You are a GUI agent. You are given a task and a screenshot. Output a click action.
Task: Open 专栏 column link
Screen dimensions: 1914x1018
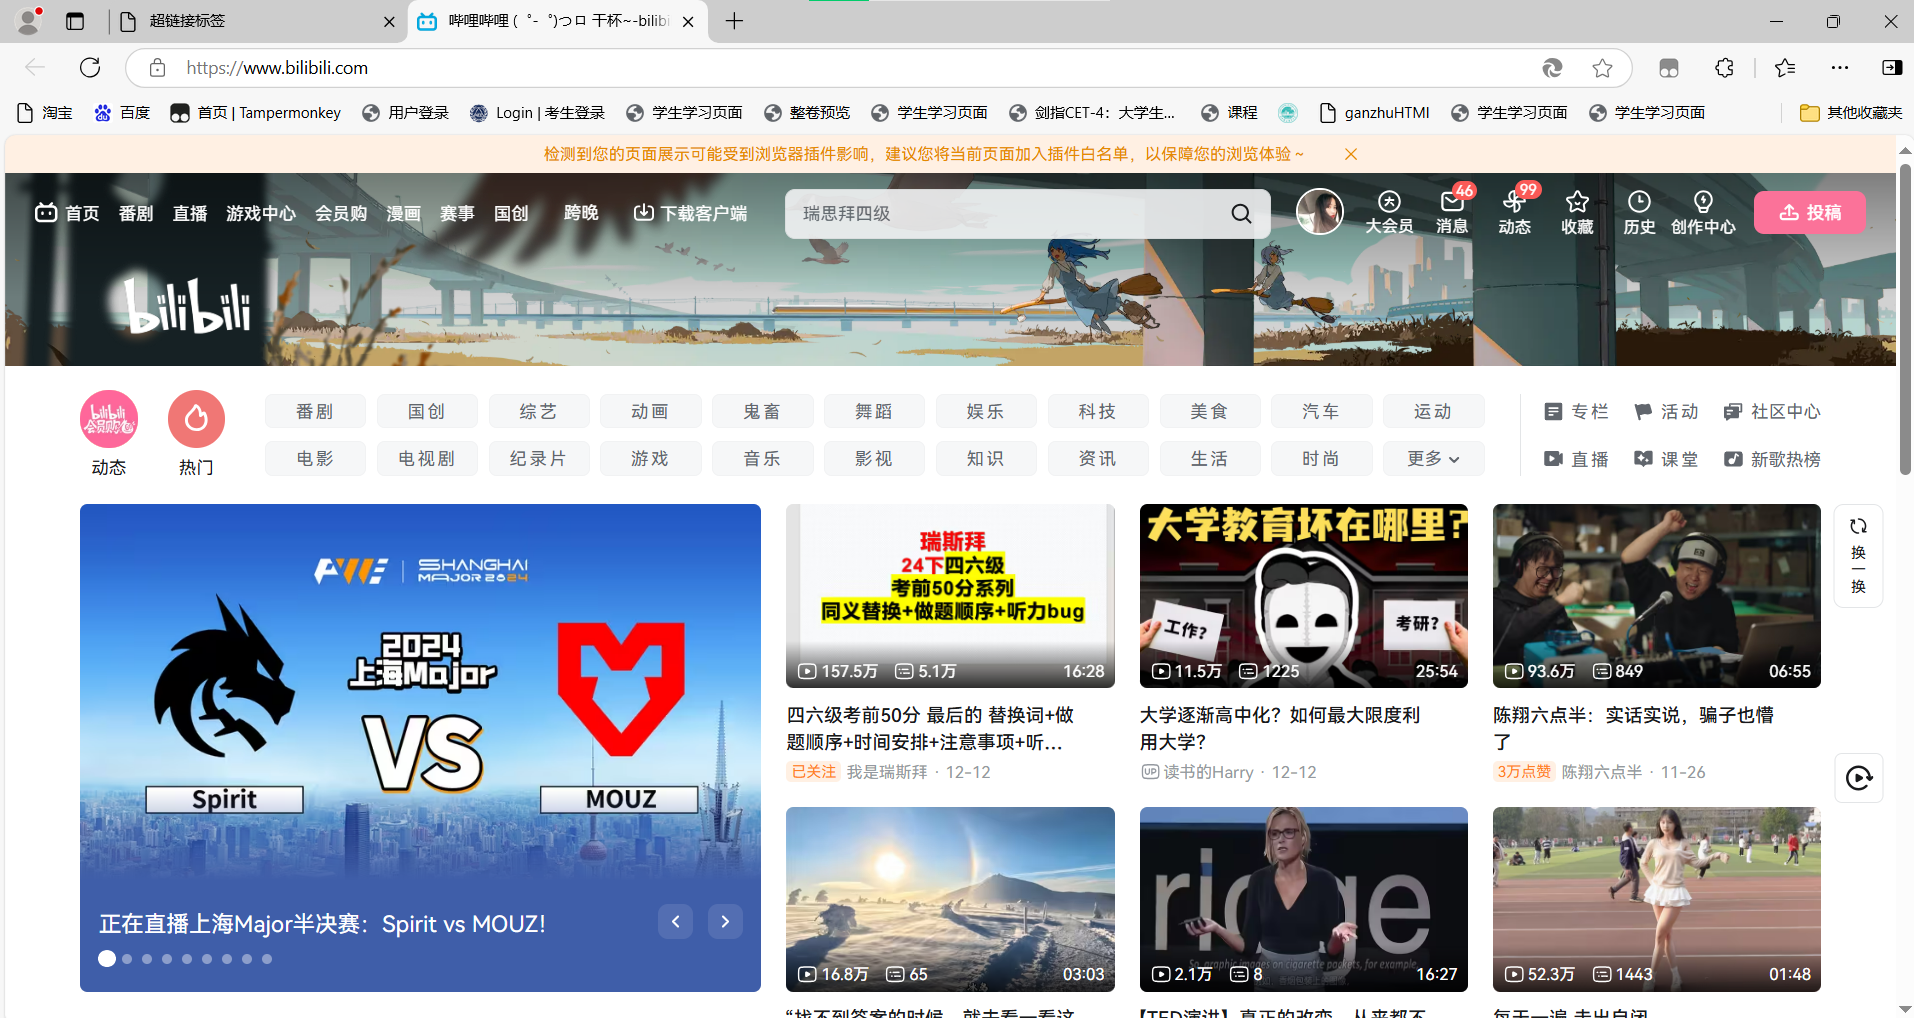(1577, 412)
